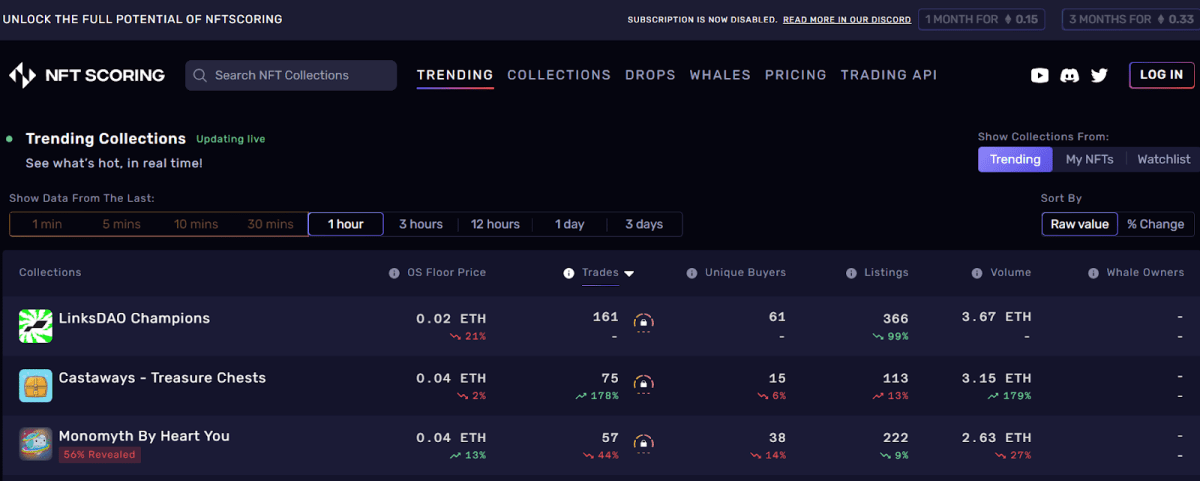Select the 3 days time range

pos(644,224)
